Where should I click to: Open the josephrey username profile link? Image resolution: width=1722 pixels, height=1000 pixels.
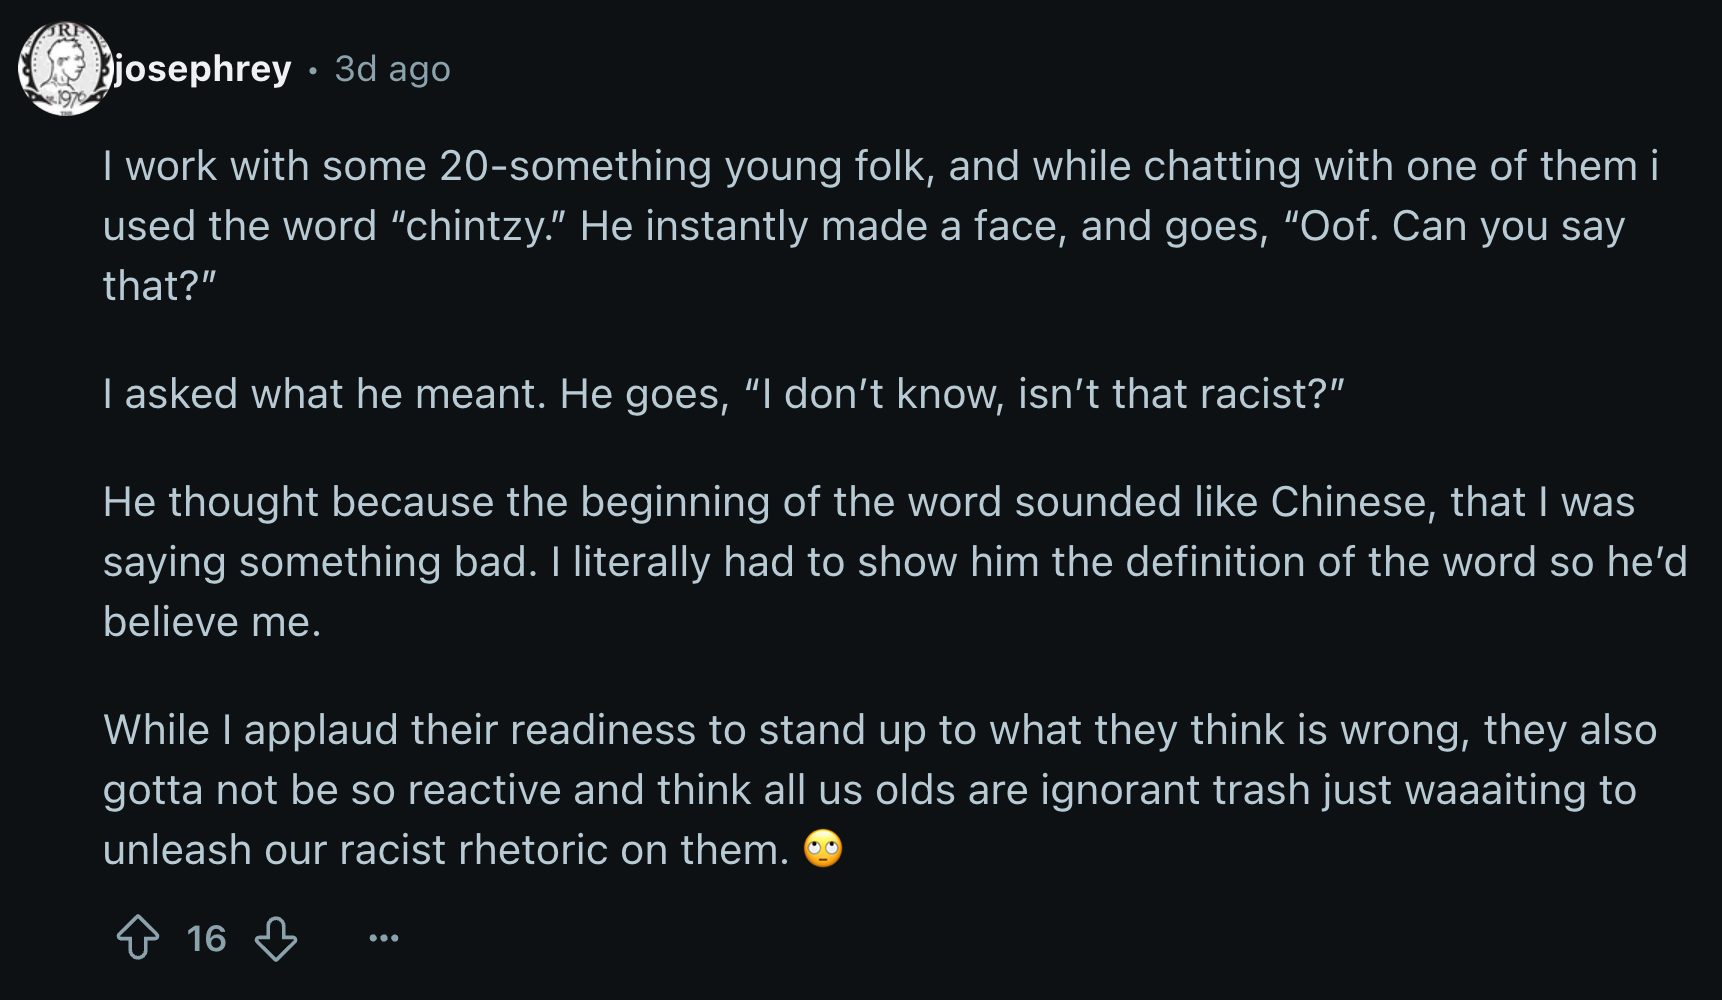click(202, 69)
